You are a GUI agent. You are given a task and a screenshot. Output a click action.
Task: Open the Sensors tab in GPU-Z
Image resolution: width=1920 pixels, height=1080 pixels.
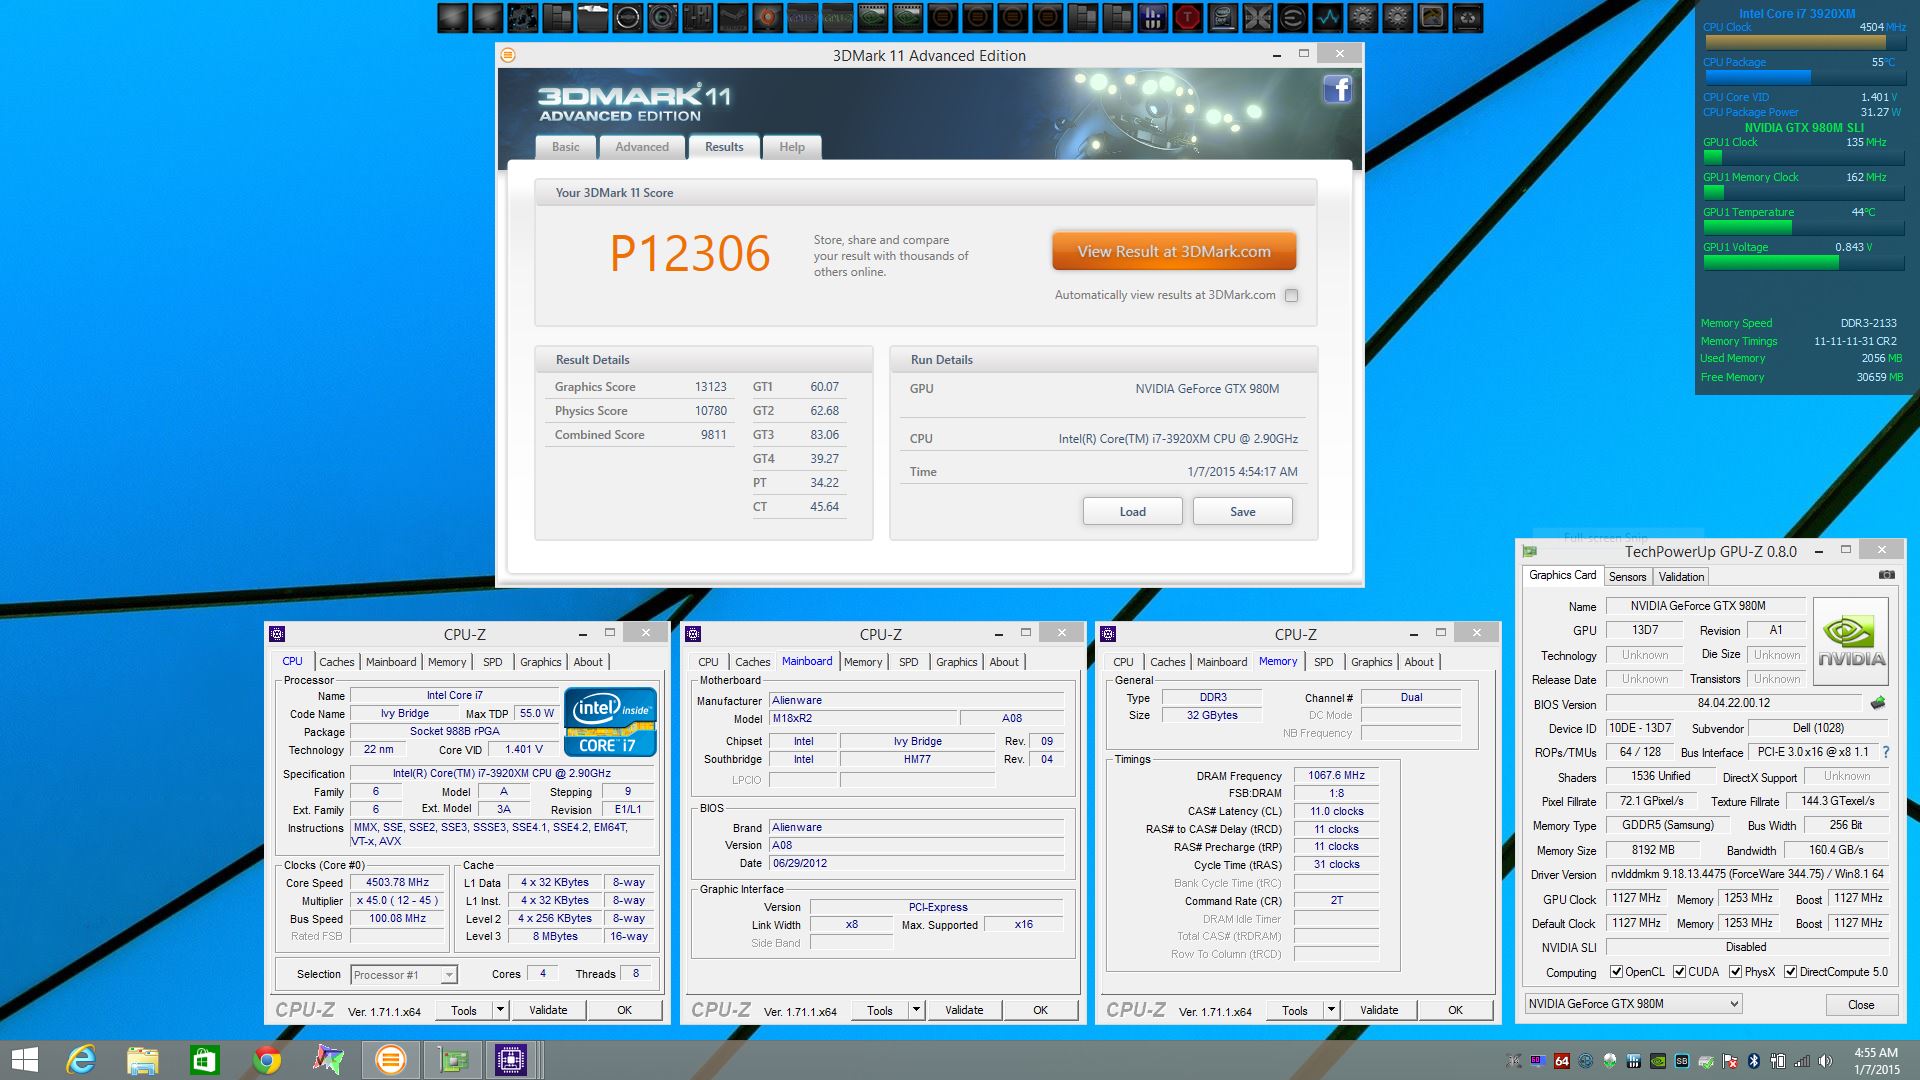[x=1627, y=577]
